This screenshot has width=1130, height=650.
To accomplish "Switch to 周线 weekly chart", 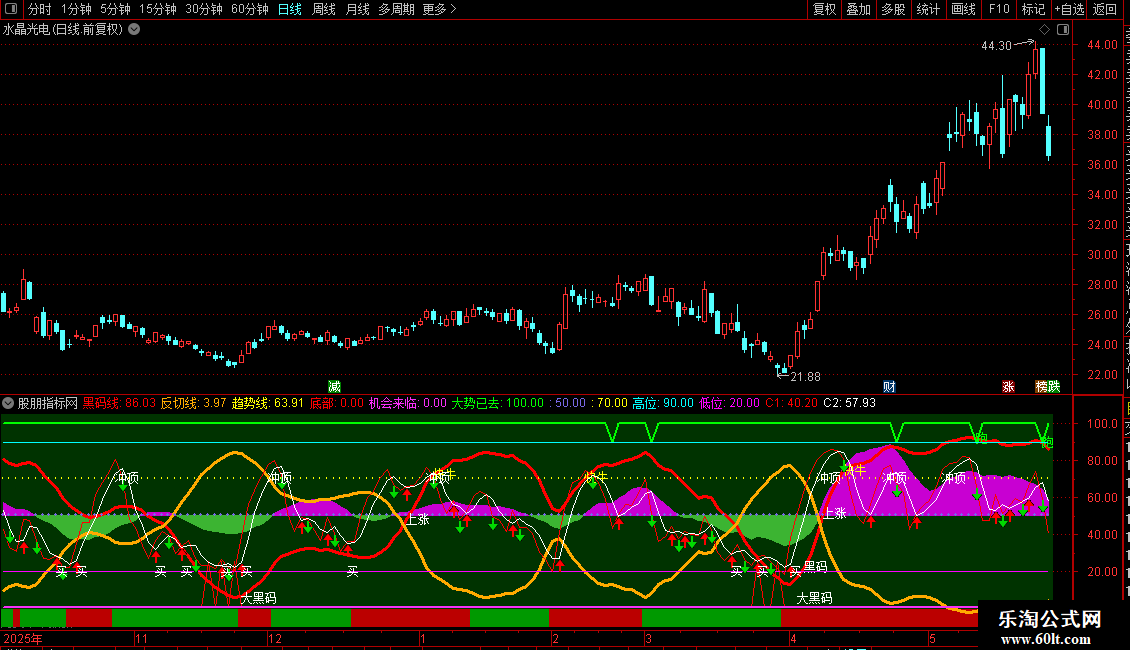I will tap(324, 9).
